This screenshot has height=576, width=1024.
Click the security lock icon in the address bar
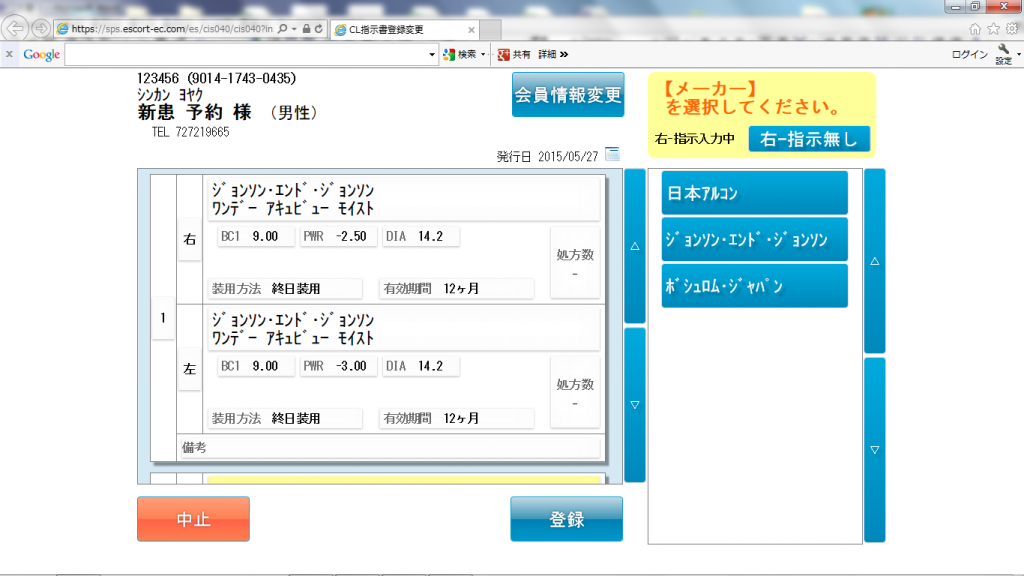click(306, 29)
